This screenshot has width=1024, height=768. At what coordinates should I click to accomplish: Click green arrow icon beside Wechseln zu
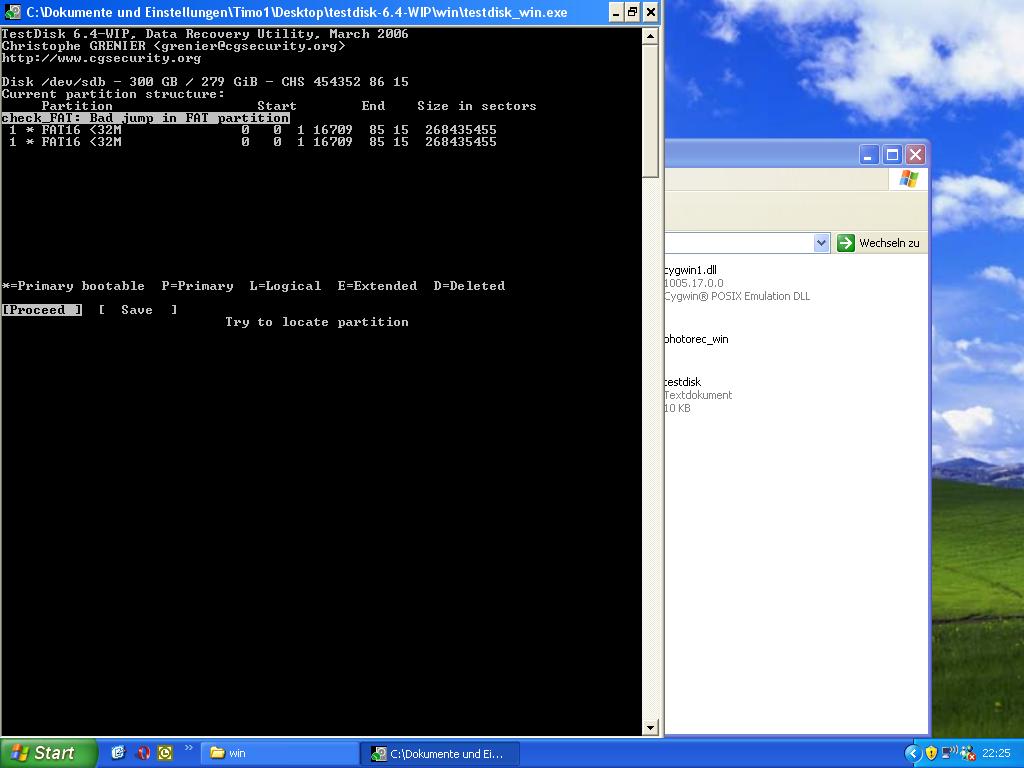(846, 243)
